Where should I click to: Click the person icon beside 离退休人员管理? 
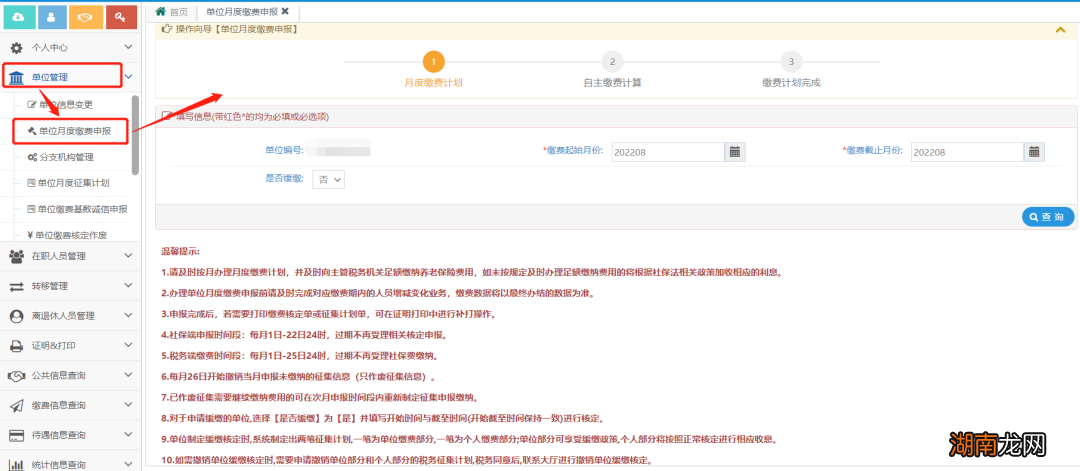click(17, 316)
